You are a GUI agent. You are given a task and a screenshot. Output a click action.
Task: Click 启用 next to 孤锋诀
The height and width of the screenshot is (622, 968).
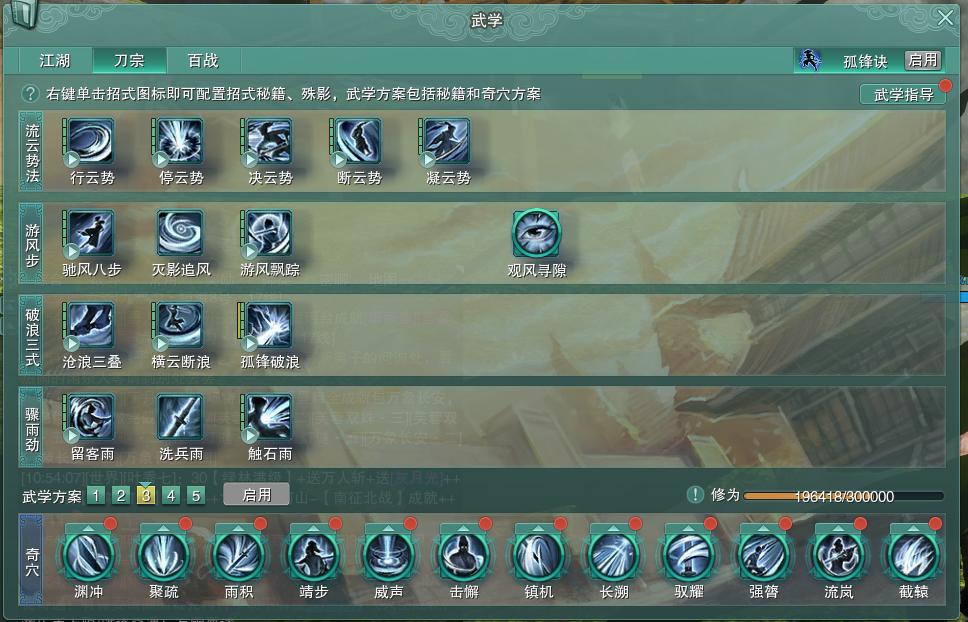tap(923, 60)
